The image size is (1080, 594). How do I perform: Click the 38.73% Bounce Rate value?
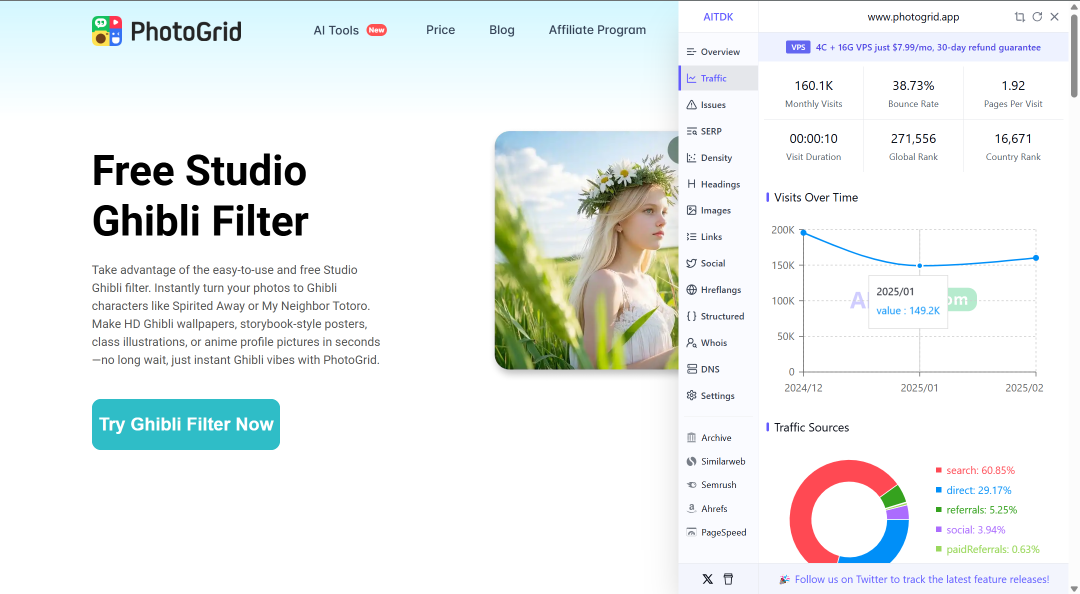pos(913,85)
